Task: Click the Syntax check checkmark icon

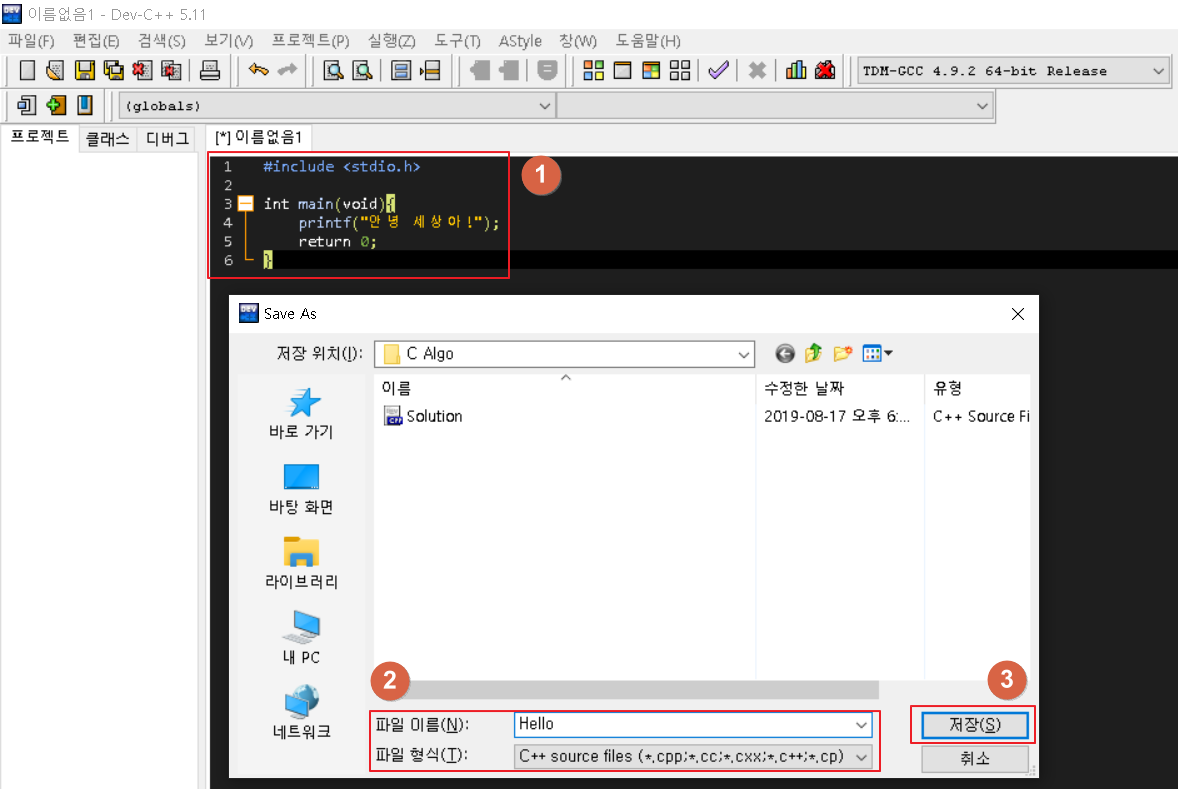Action: coord(719,71)
